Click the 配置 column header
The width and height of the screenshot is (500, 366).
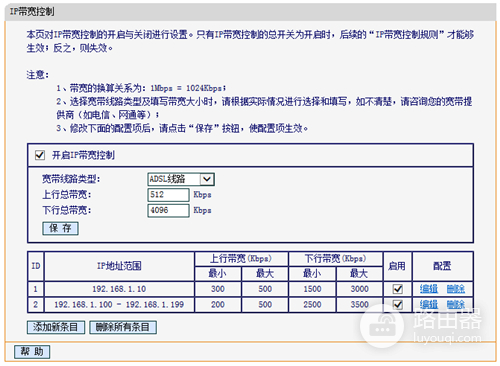click(442, 266)
